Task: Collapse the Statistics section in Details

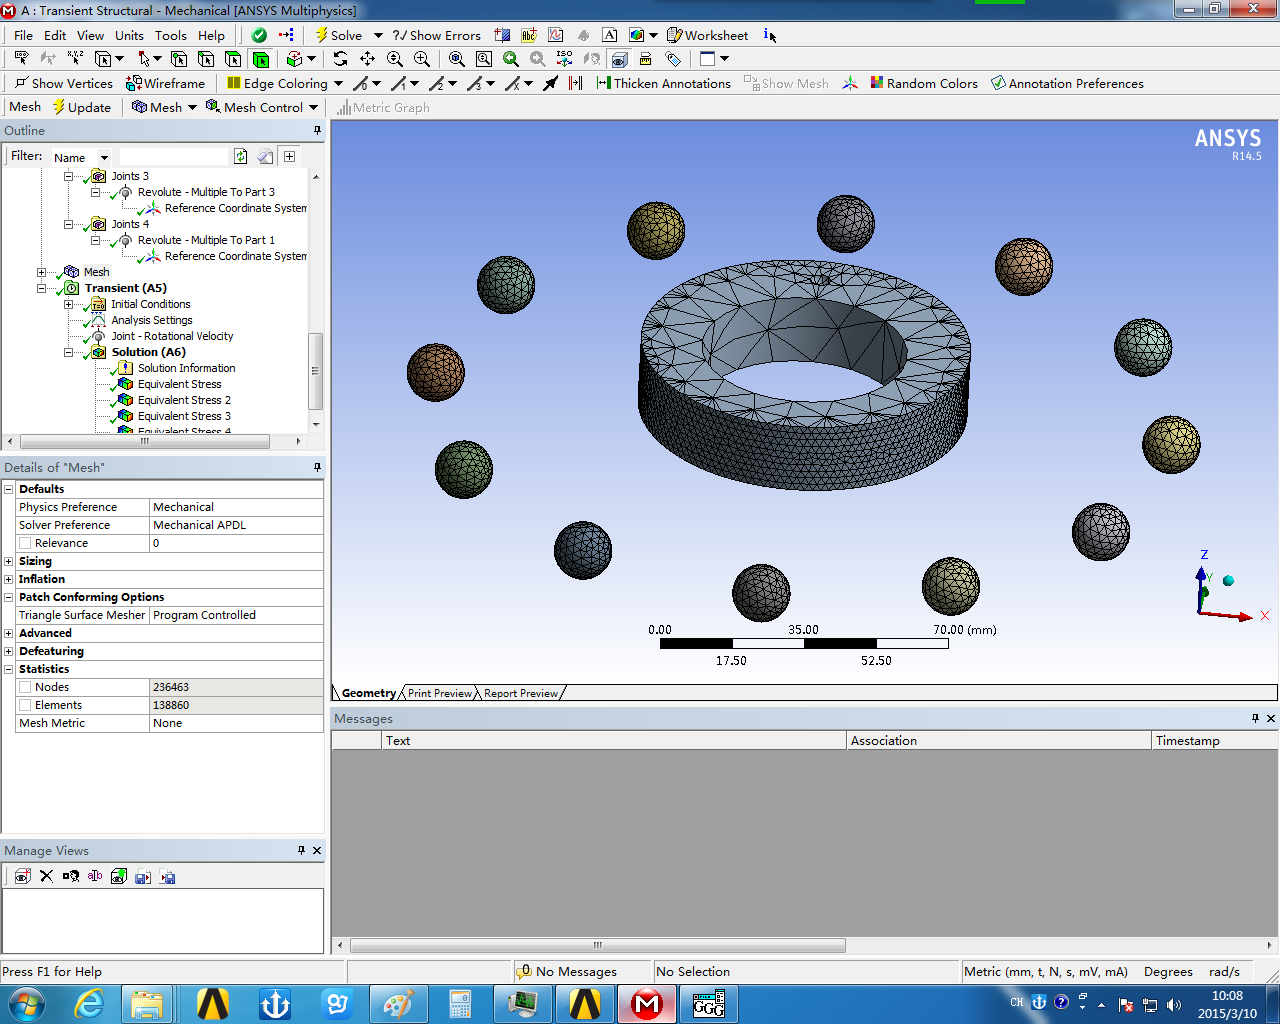Action: coord(8,669)
